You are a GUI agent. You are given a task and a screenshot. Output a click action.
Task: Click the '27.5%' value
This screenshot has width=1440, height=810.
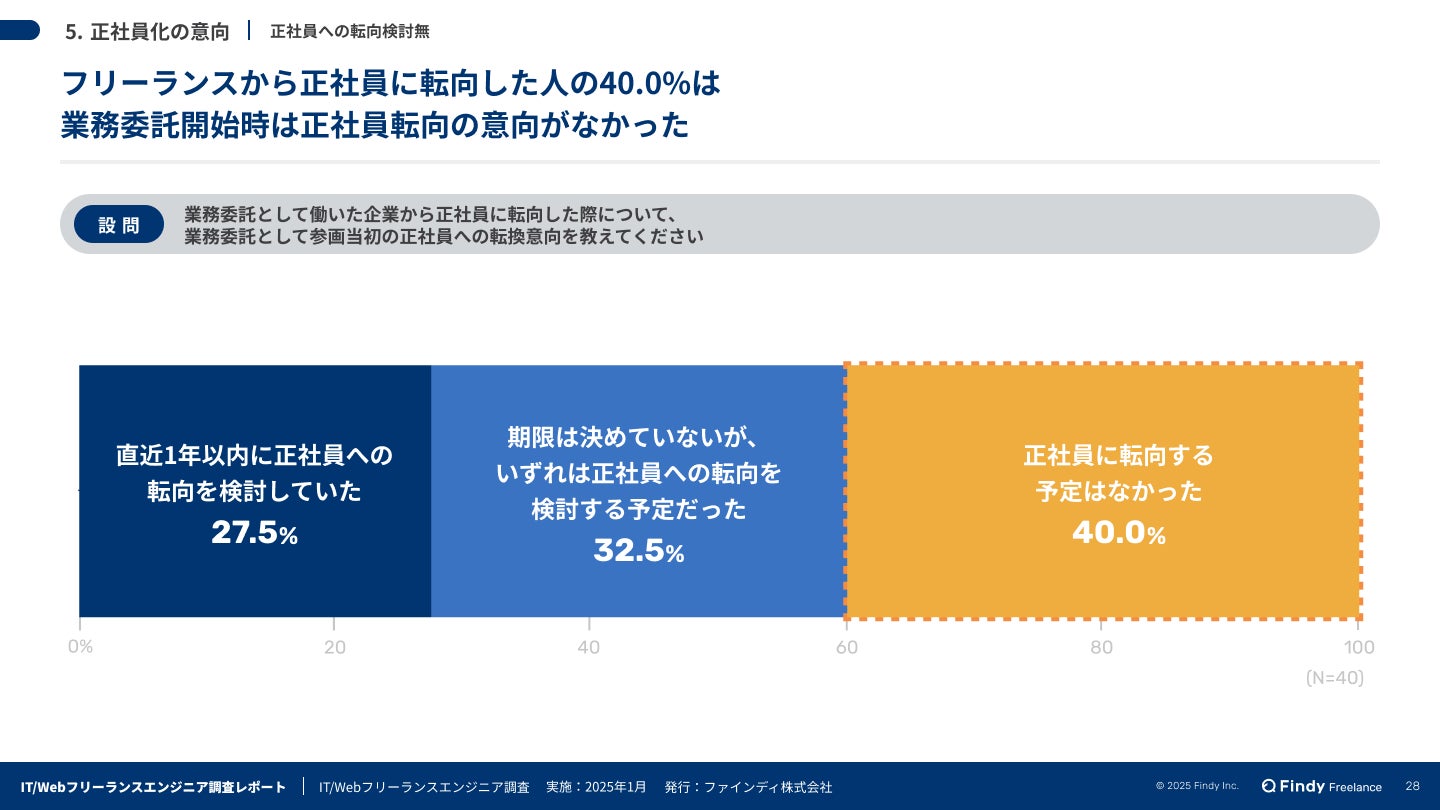[x=255, y=533]
